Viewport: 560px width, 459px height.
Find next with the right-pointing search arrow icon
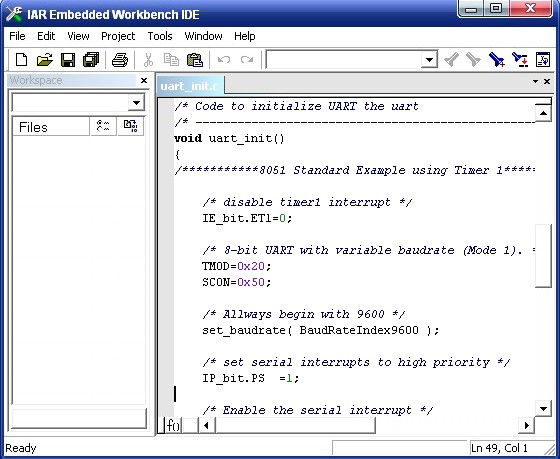pos(473,60)
